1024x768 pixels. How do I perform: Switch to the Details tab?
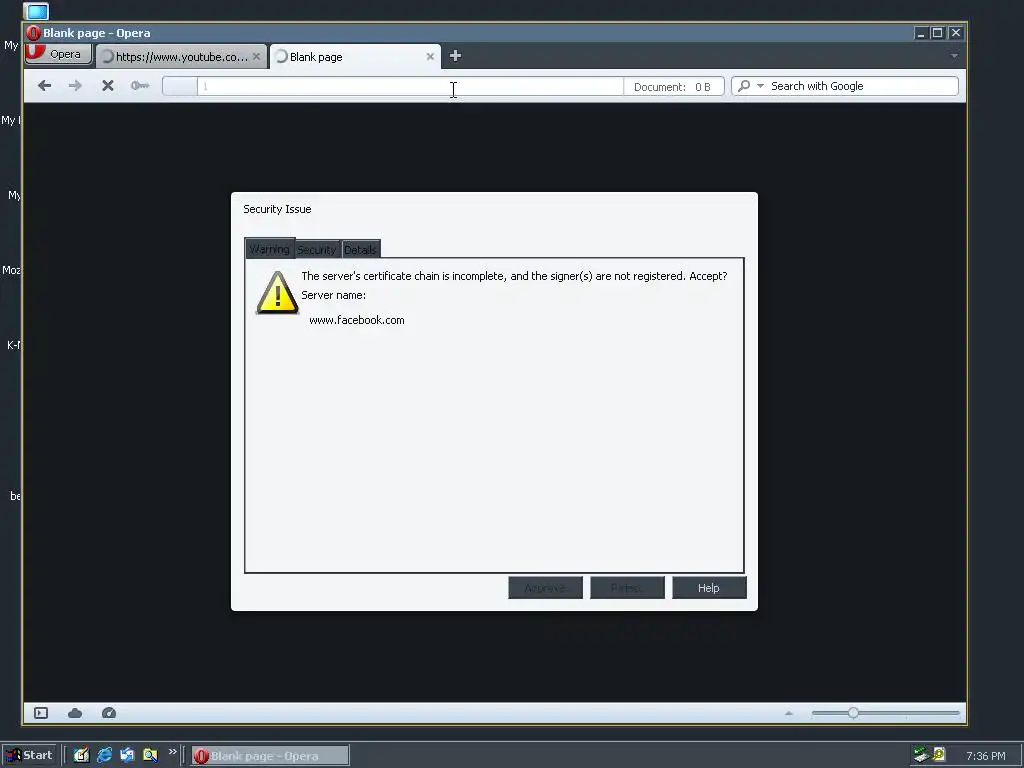pyautogui.click(x=360, y=249)
